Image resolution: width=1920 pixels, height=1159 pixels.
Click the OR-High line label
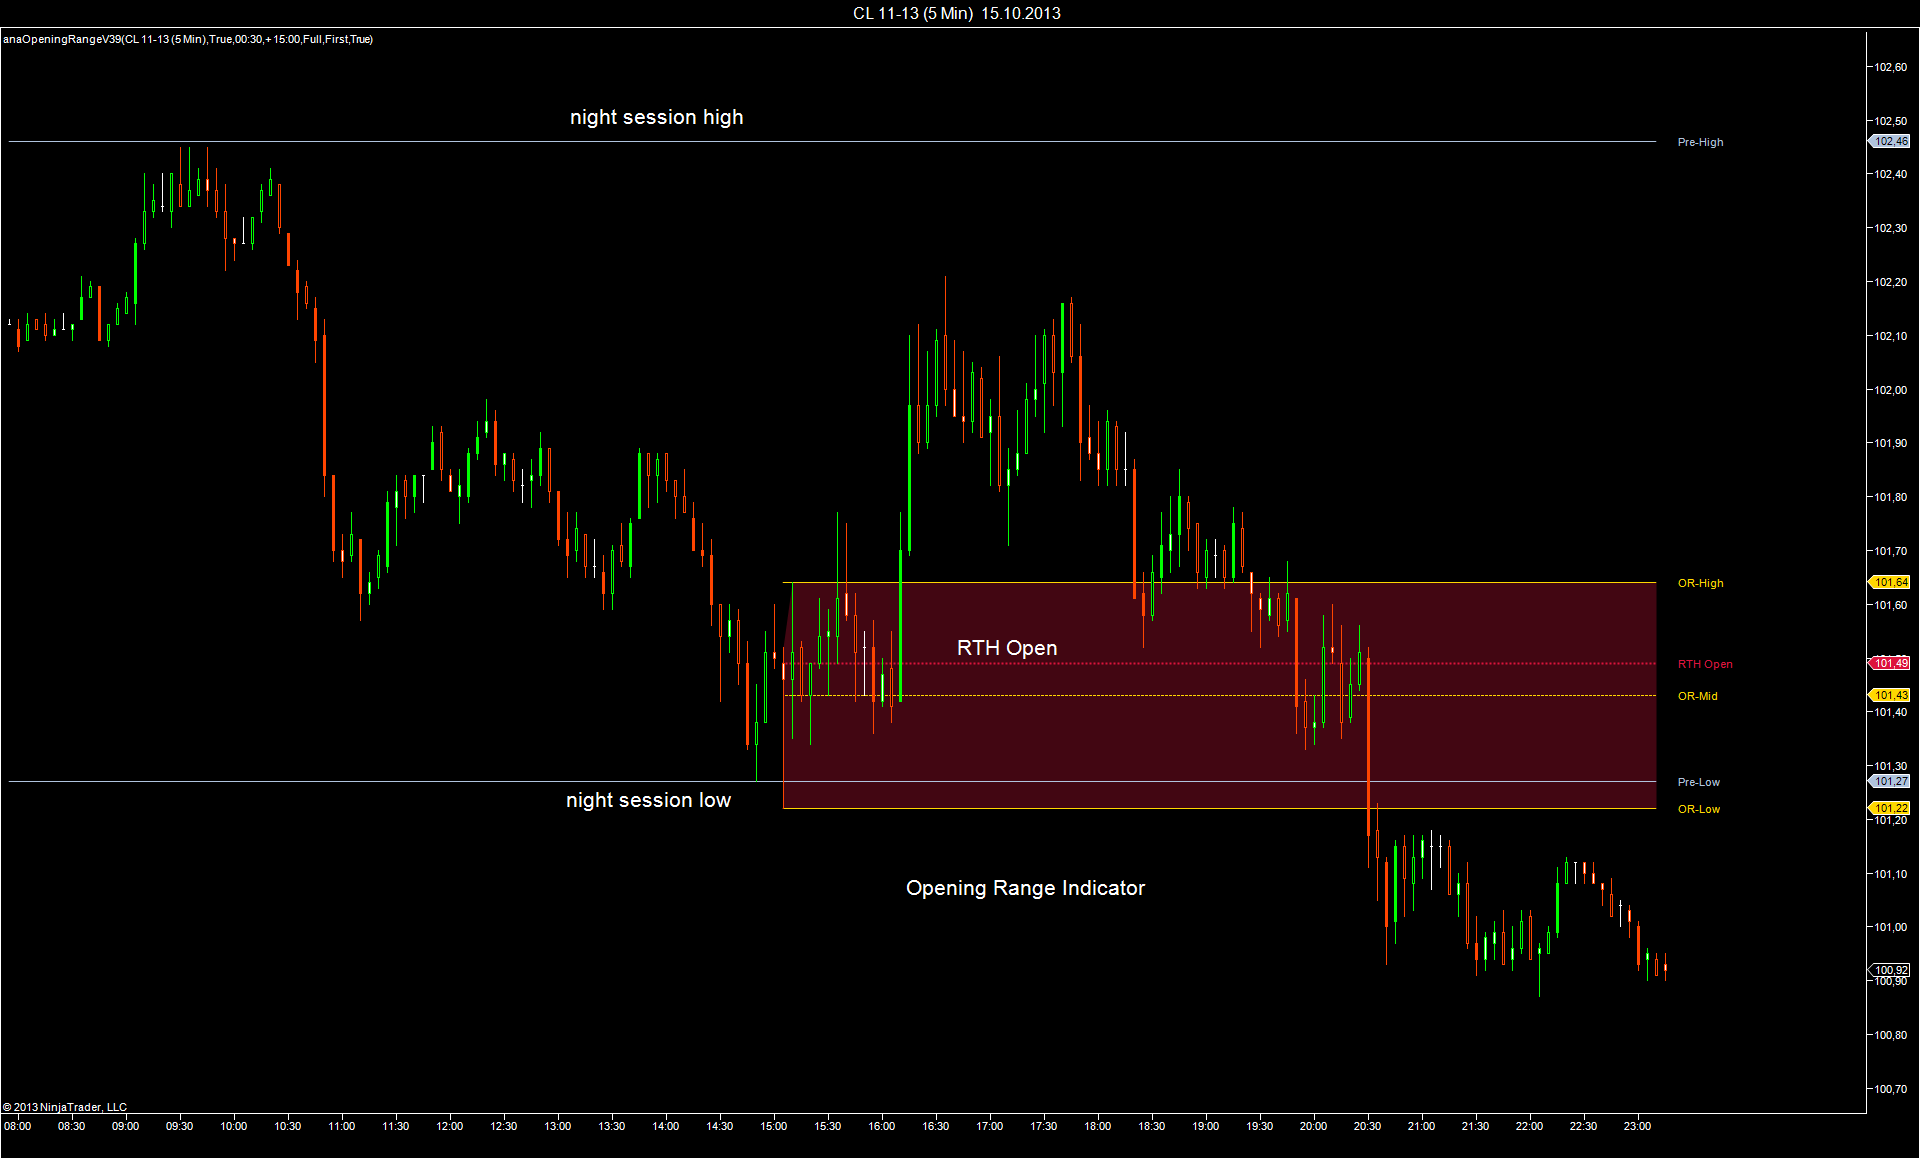pos(1700,583)
